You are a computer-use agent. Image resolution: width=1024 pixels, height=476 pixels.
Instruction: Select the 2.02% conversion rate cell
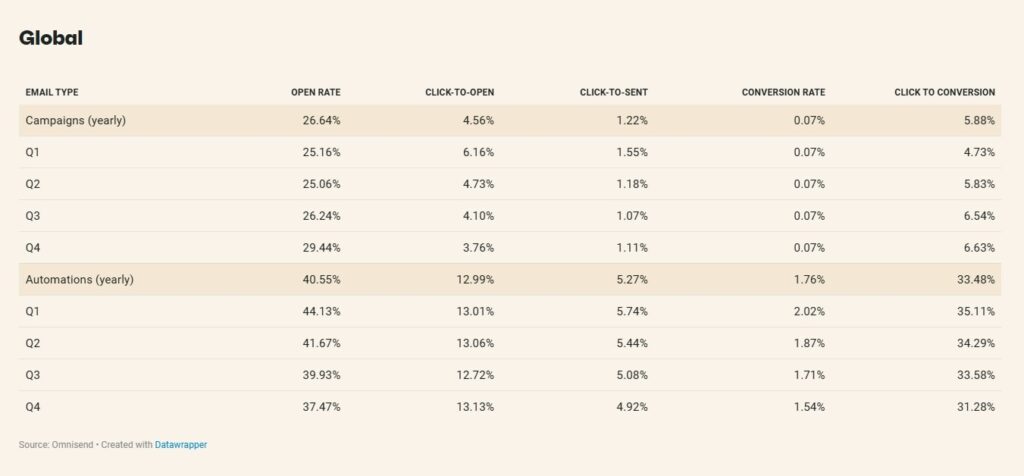pyautogui.click(x=808, y=312)
